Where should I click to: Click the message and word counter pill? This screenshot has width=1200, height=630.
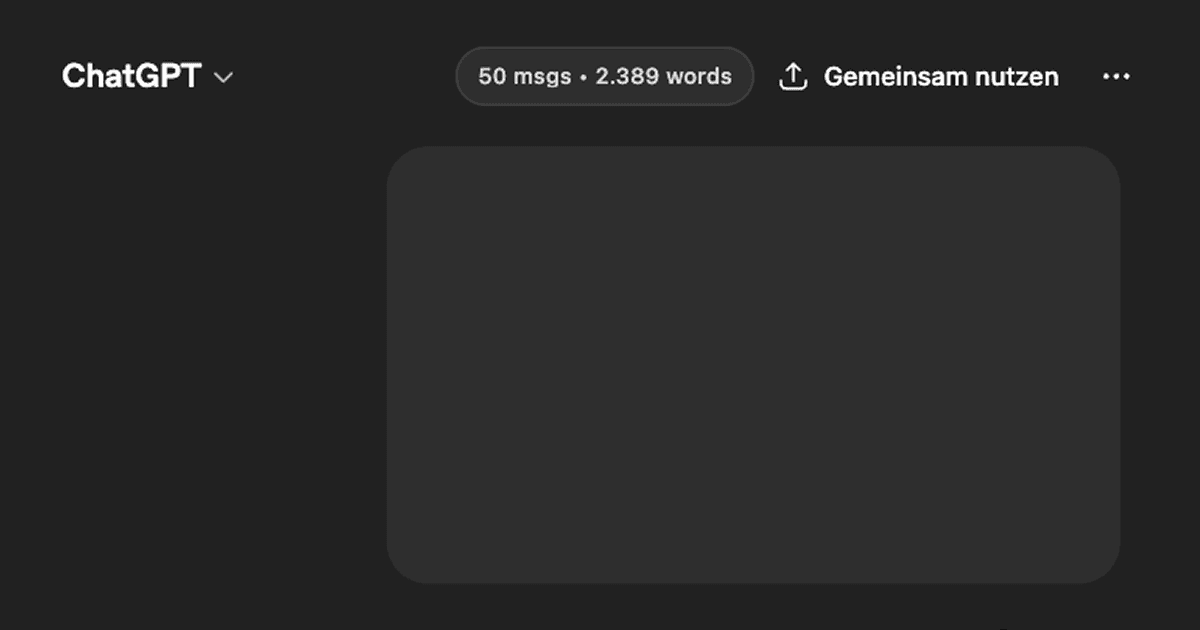604,76
